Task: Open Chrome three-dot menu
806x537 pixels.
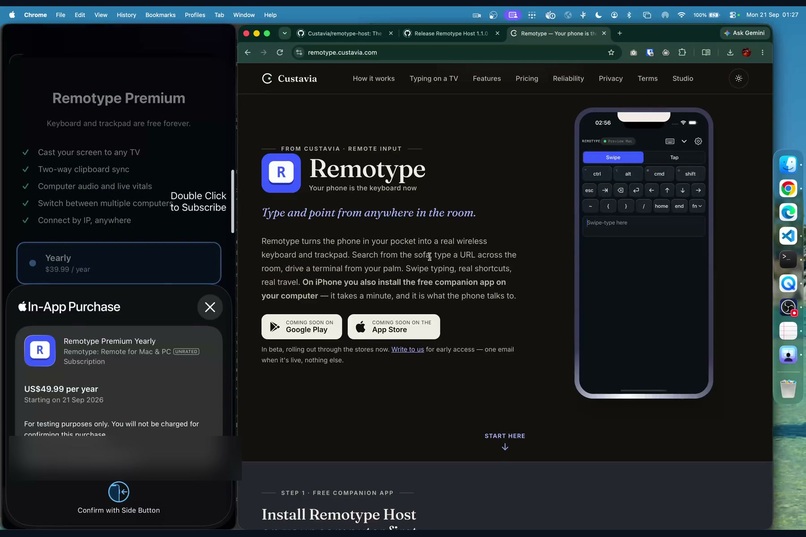Action: pyautogui.click(x=762, y=52)
